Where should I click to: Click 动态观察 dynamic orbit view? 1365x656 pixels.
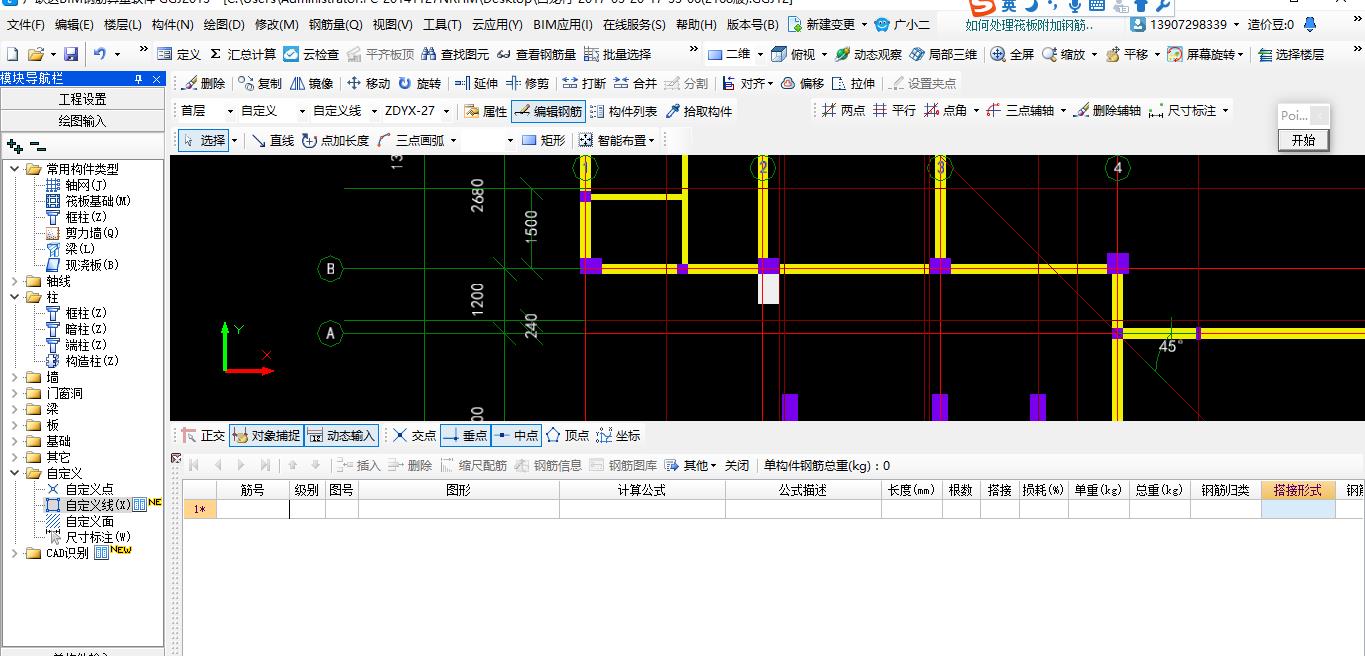point(868,54)
